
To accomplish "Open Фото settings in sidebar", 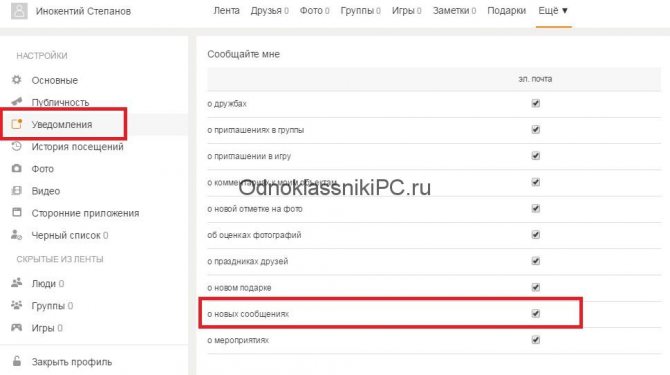I will (43, 169).
